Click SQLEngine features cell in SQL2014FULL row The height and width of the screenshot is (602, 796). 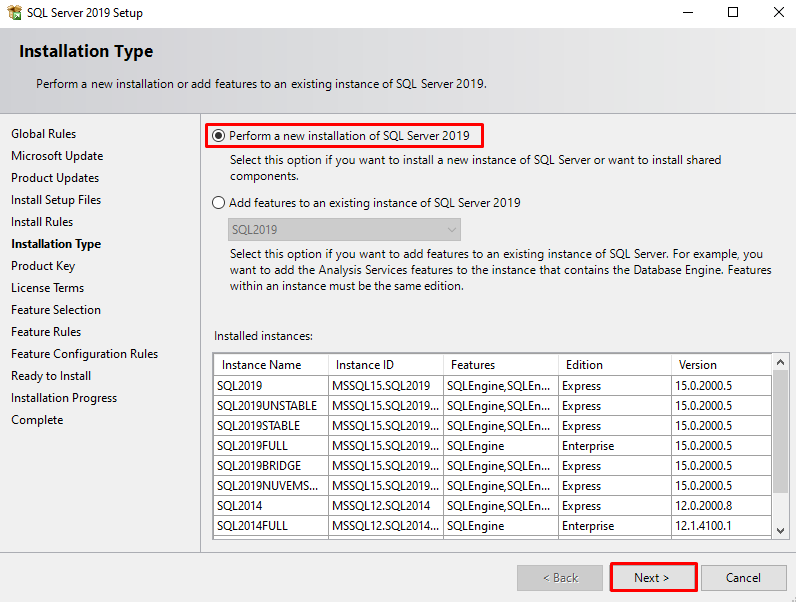pos(501,526)
